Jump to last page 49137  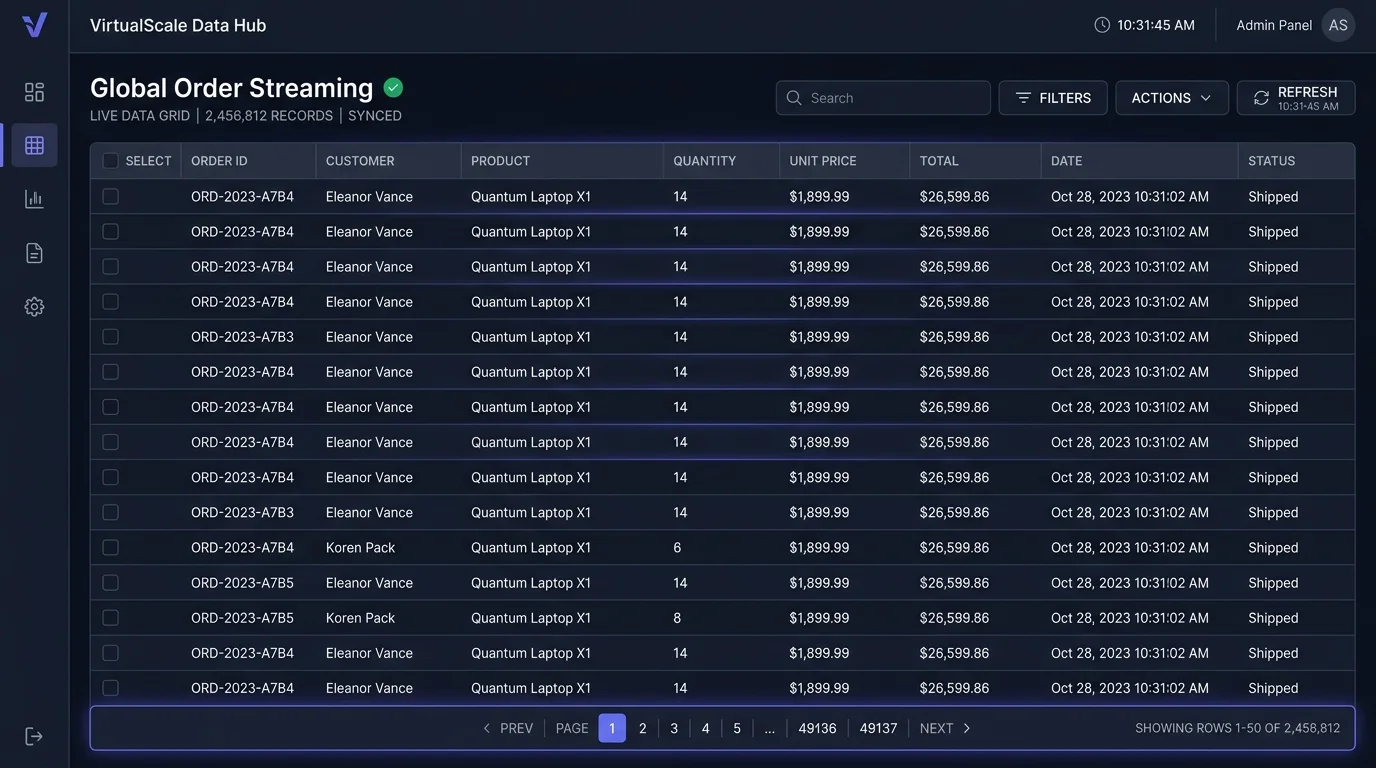[878, 728]
